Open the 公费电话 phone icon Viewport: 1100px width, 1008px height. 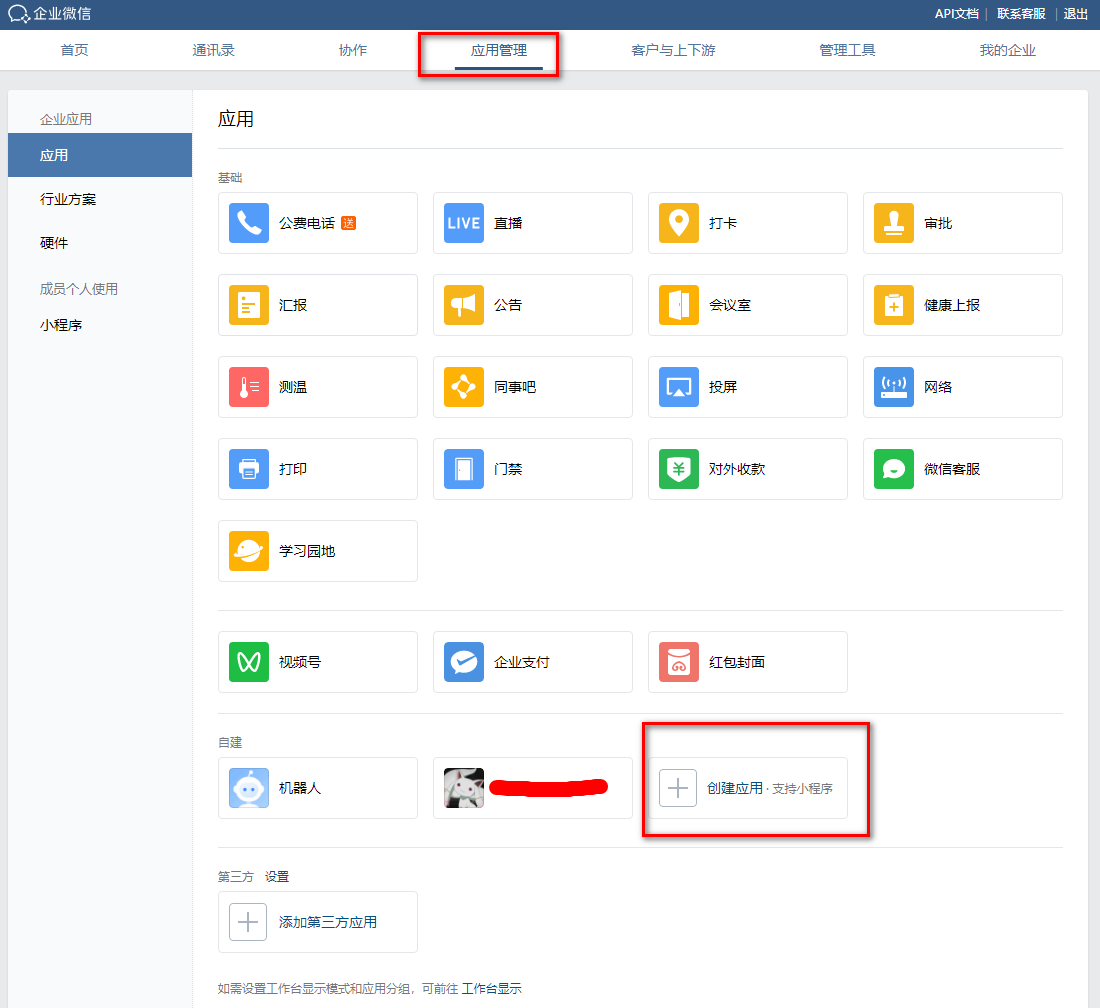[x=249, y=223]
